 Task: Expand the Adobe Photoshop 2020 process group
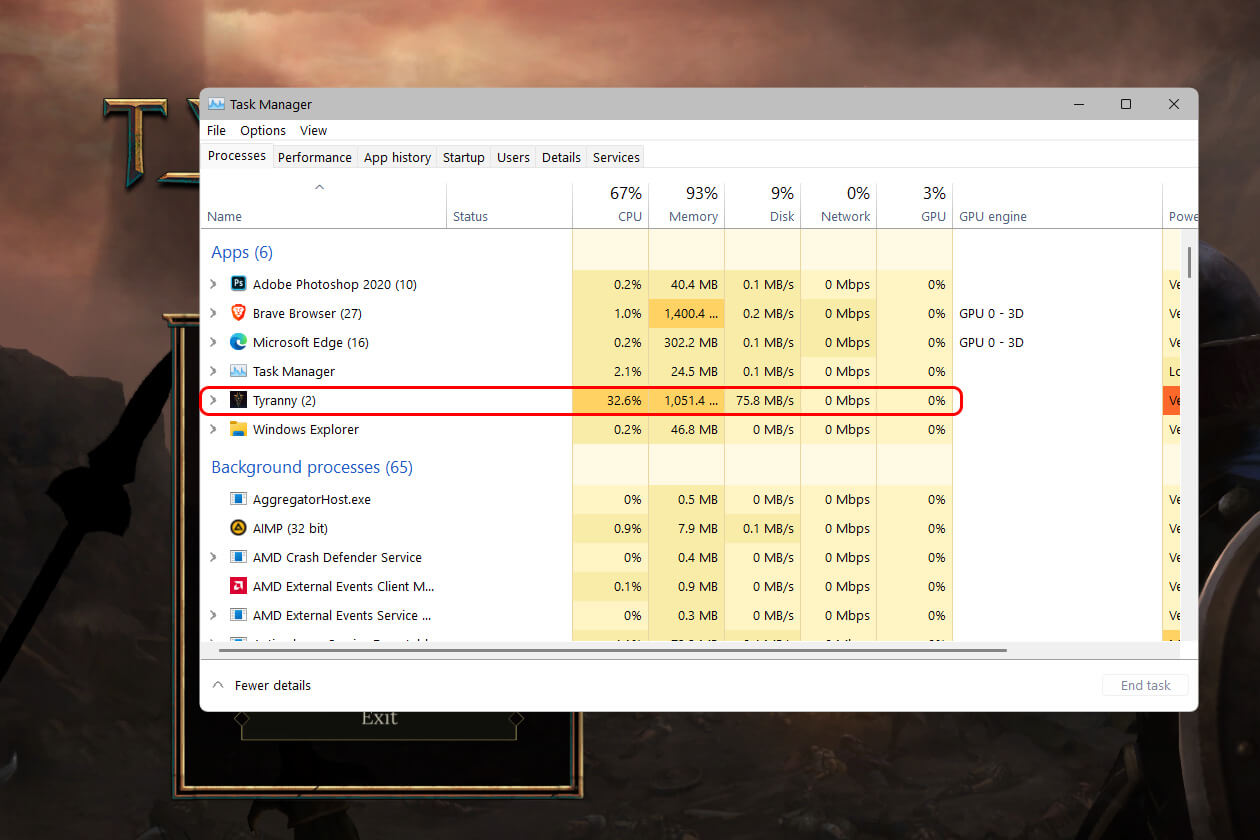click(x=213, y=284)
